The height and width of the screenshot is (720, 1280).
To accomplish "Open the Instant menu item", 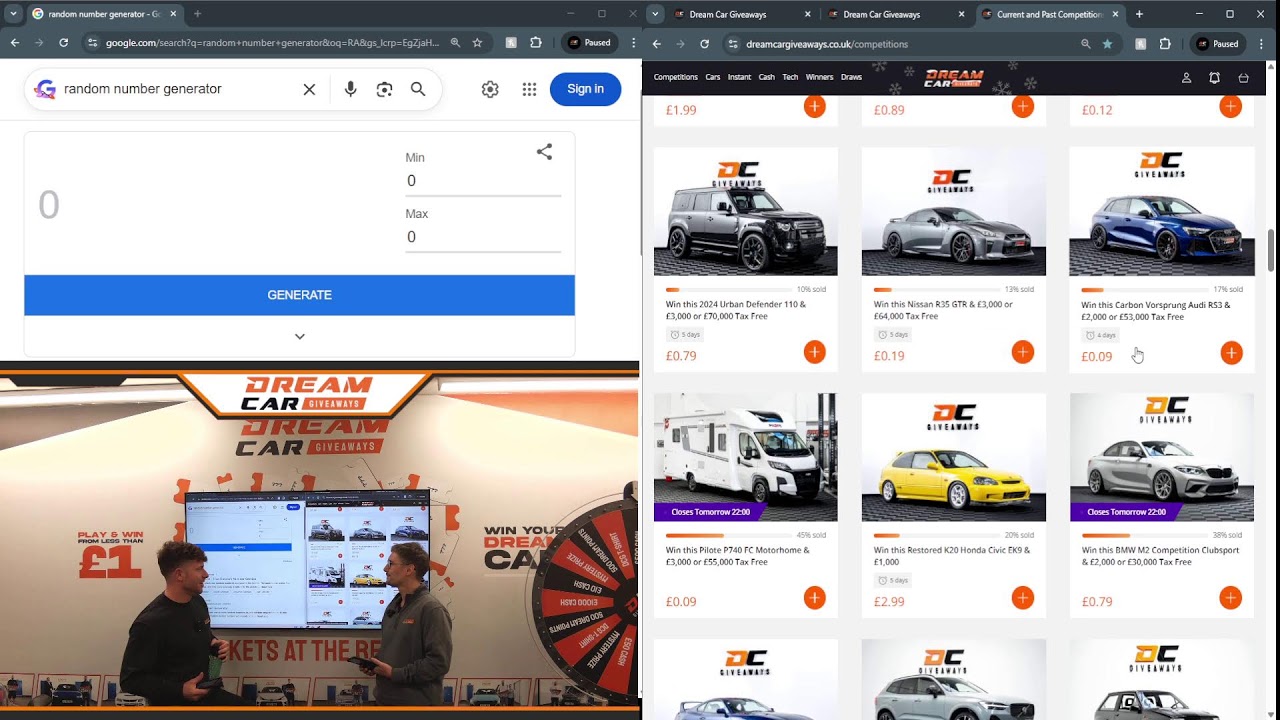I will (x=739, y=77).
